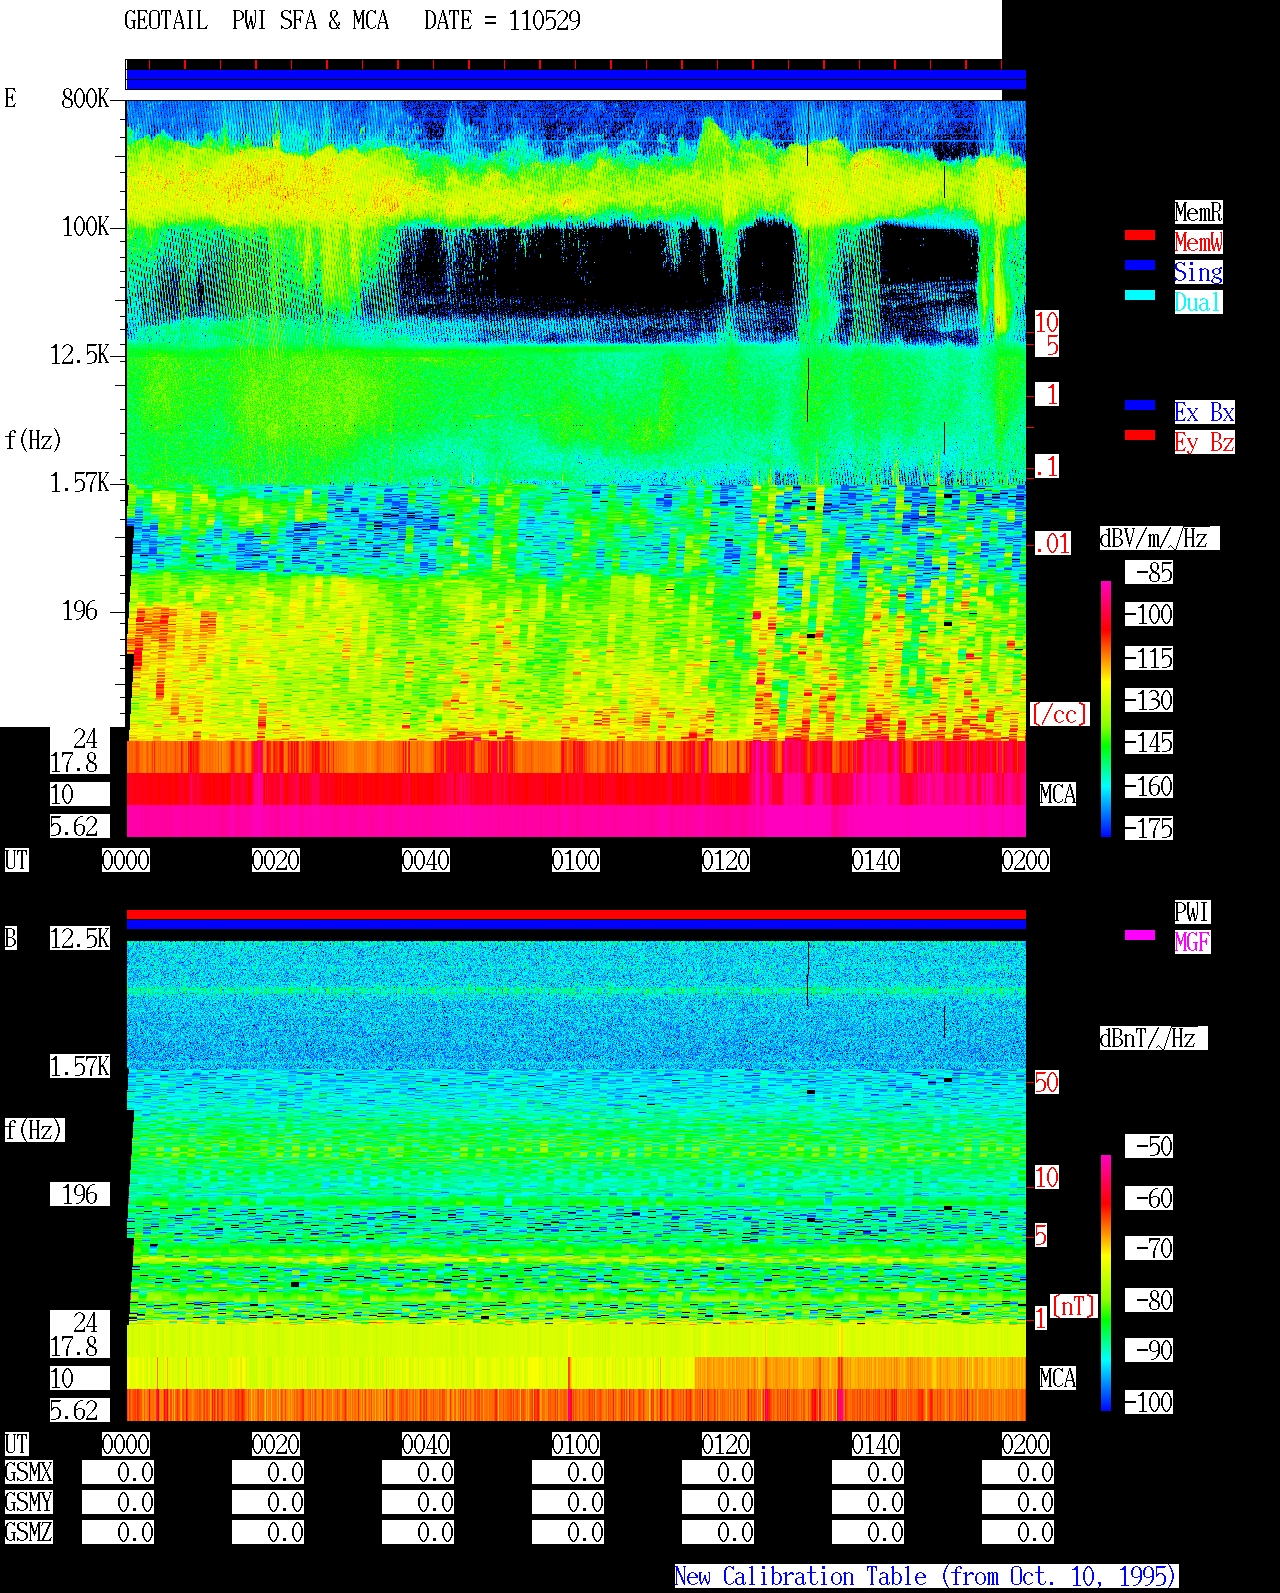This screenshot has width=1280, height=1593.
Task: Click the red MemW legend swatch
Action: [1140, 236]
